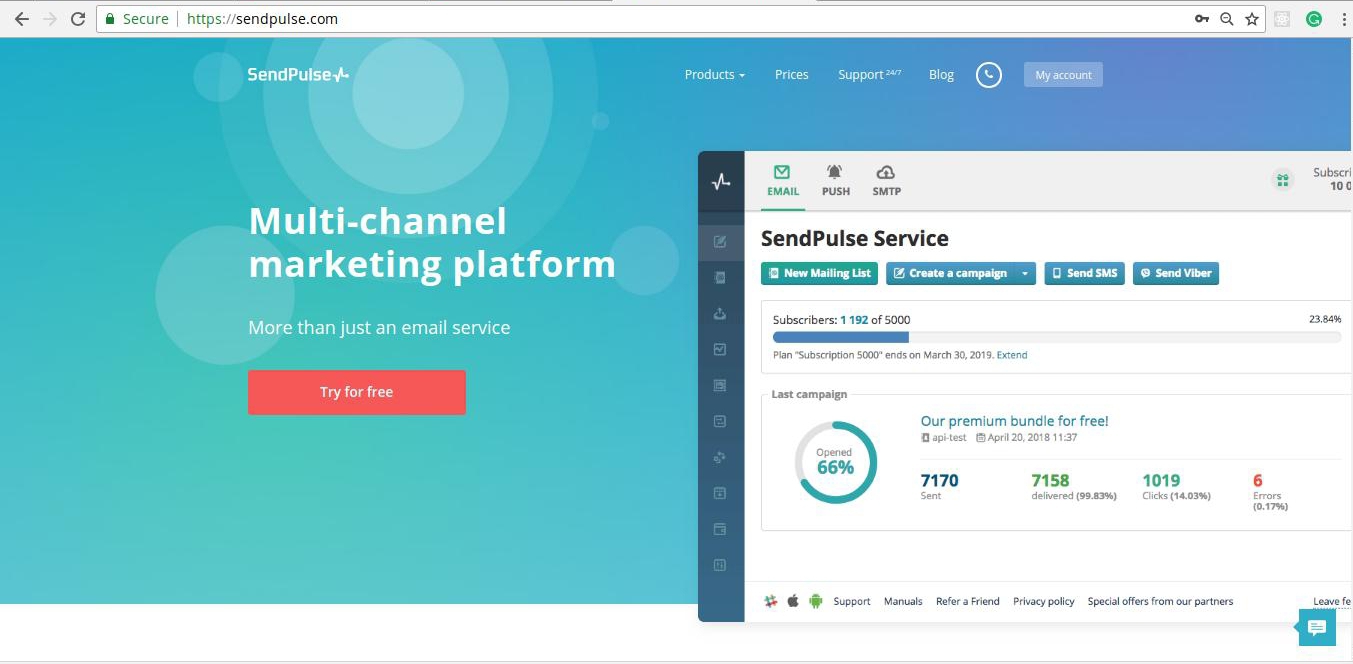This screenshot has height=664, width=1353.
Task: Click the circular arrows automation icon in sidebar
Action: tap(720, 457)
